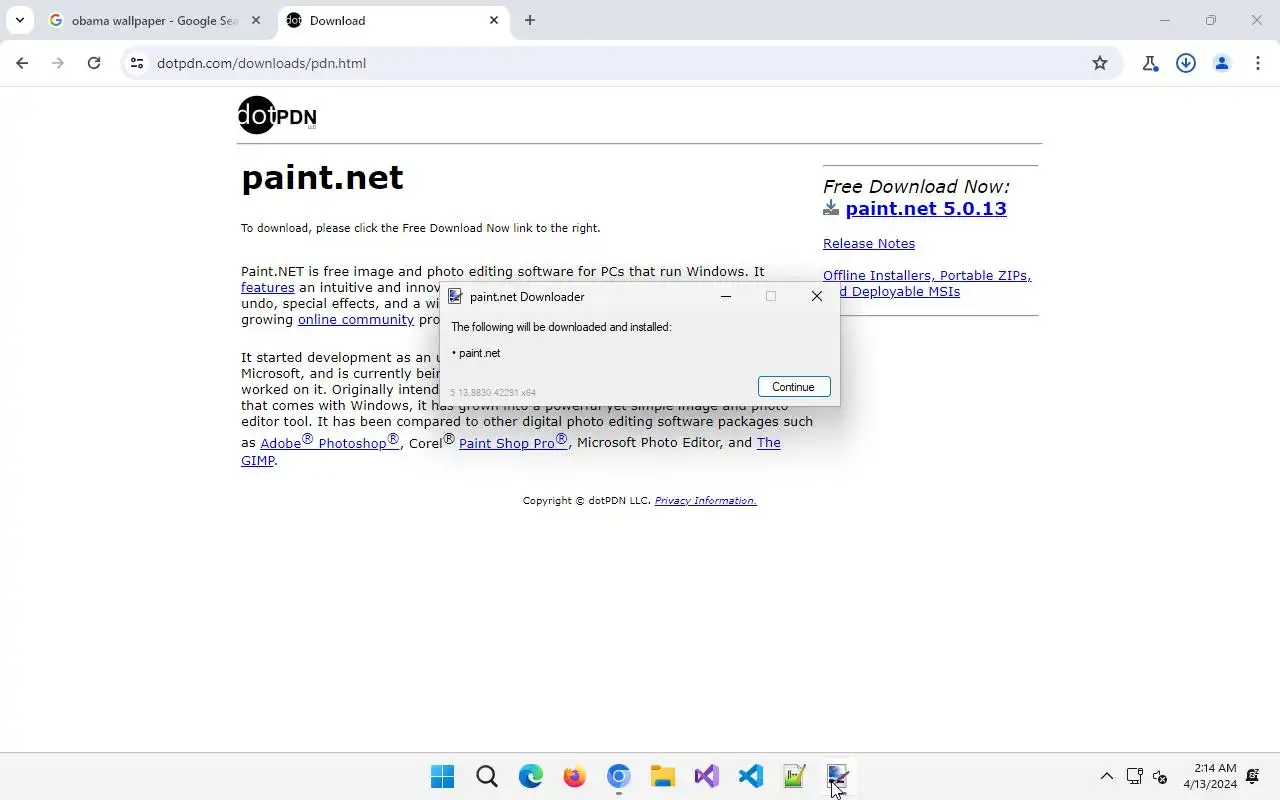
Task: Click the dotPDN logo
Action: 277,115
